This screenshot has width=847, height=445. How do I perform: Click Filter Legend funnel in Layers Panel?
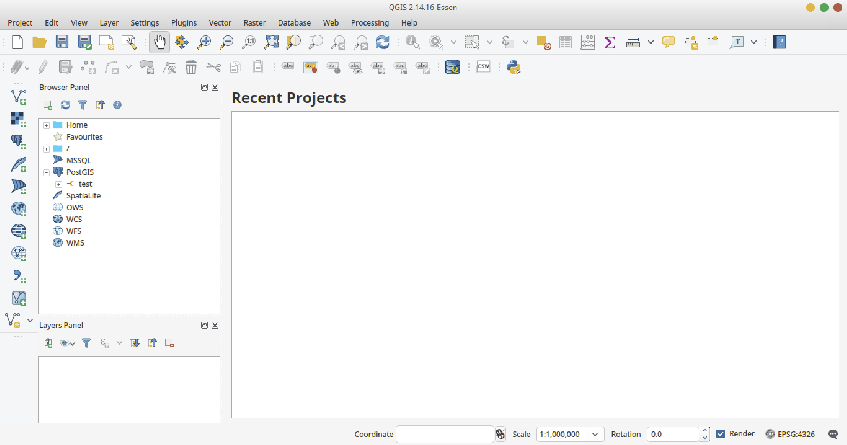pos(86,343)
